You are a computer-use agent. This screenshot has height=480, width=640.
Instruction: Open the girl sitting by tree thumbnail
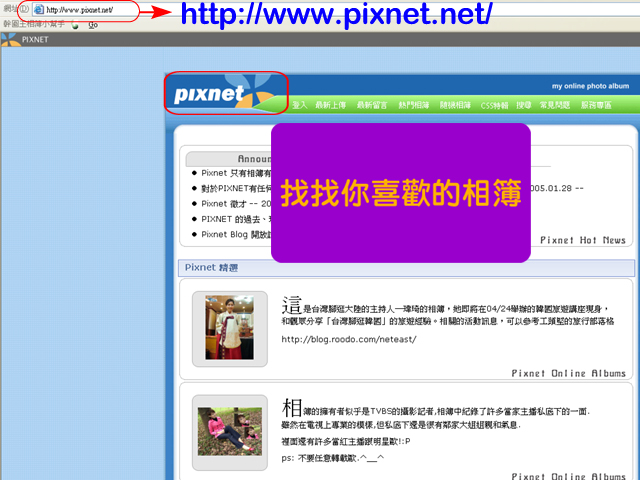tap(230, 431)
